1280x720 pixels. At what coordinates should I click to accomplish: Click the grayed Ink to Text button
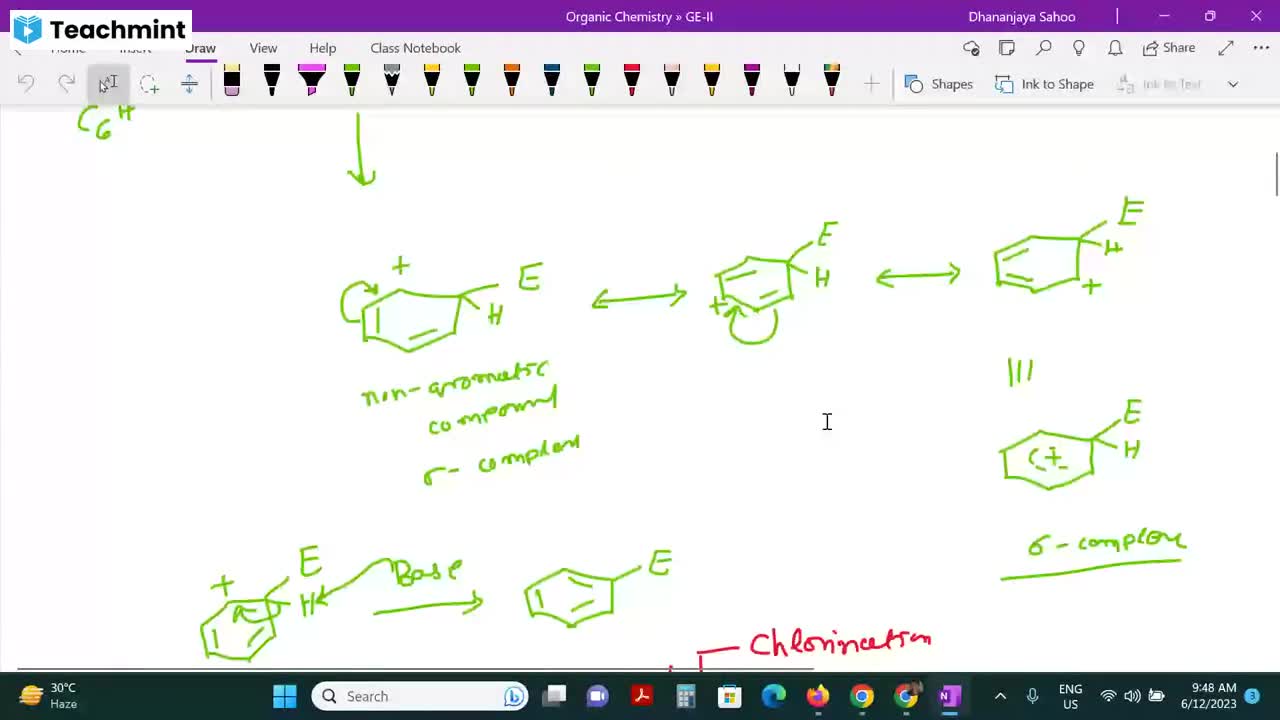1158,84
